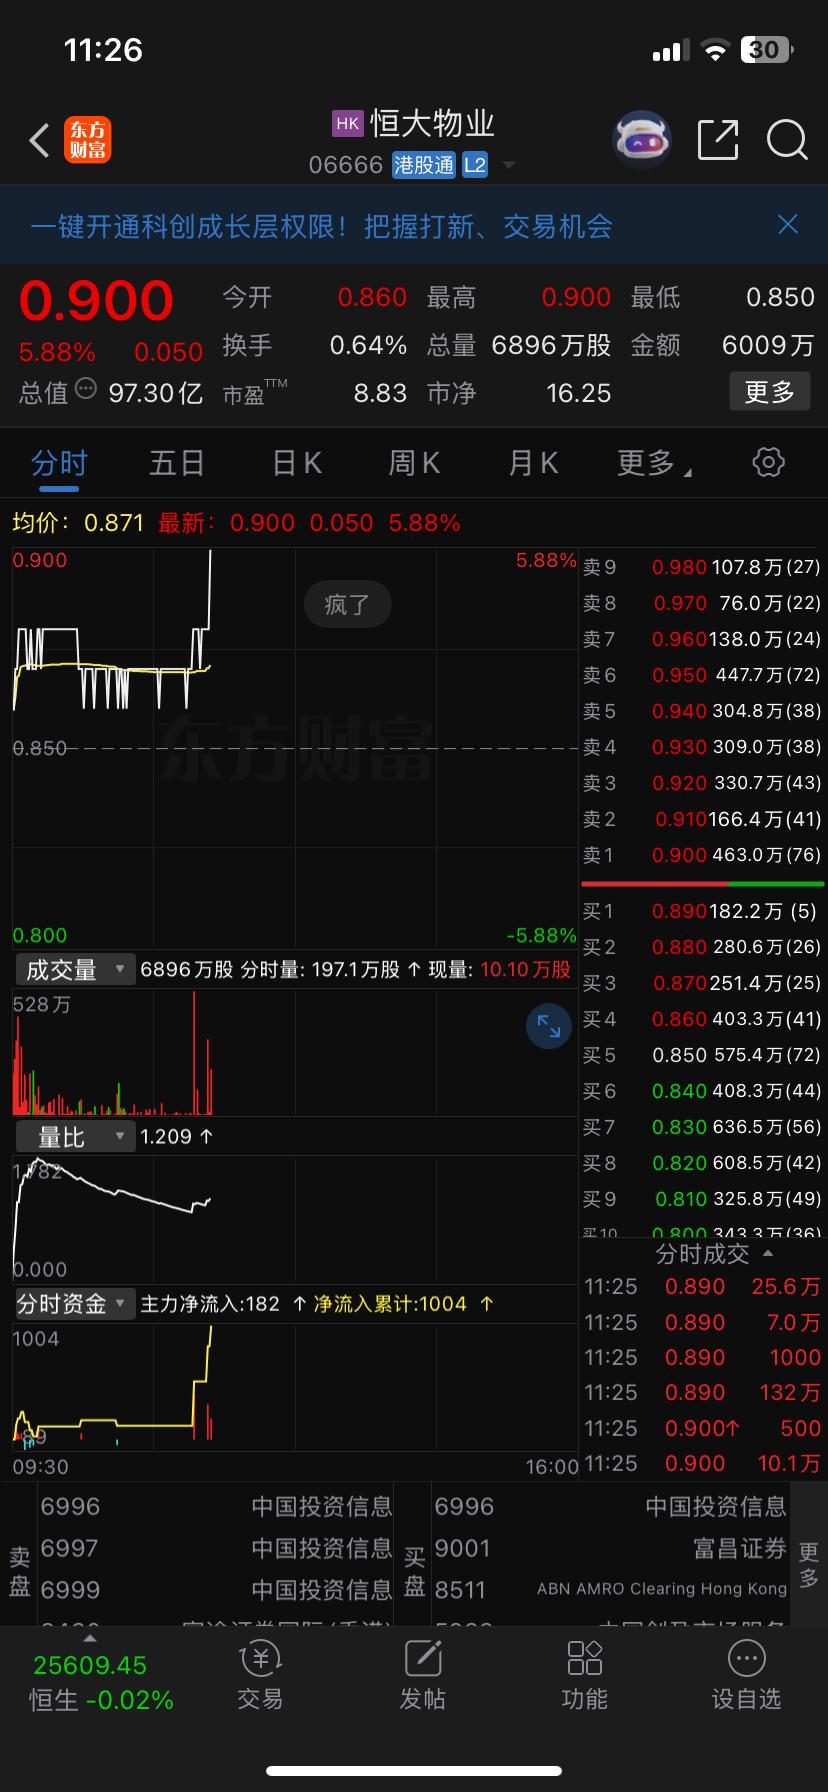
Task: Open the search magnifier icon
Action: (787, 140)
